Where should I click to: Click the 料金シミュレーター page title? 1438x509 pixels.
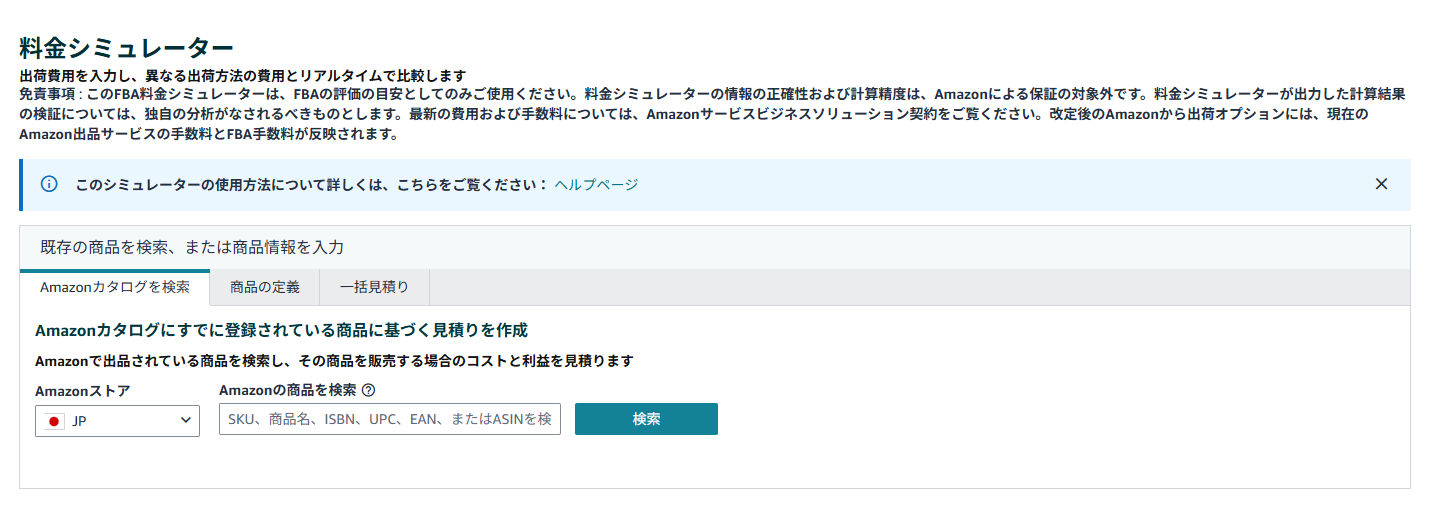point(126,47)
